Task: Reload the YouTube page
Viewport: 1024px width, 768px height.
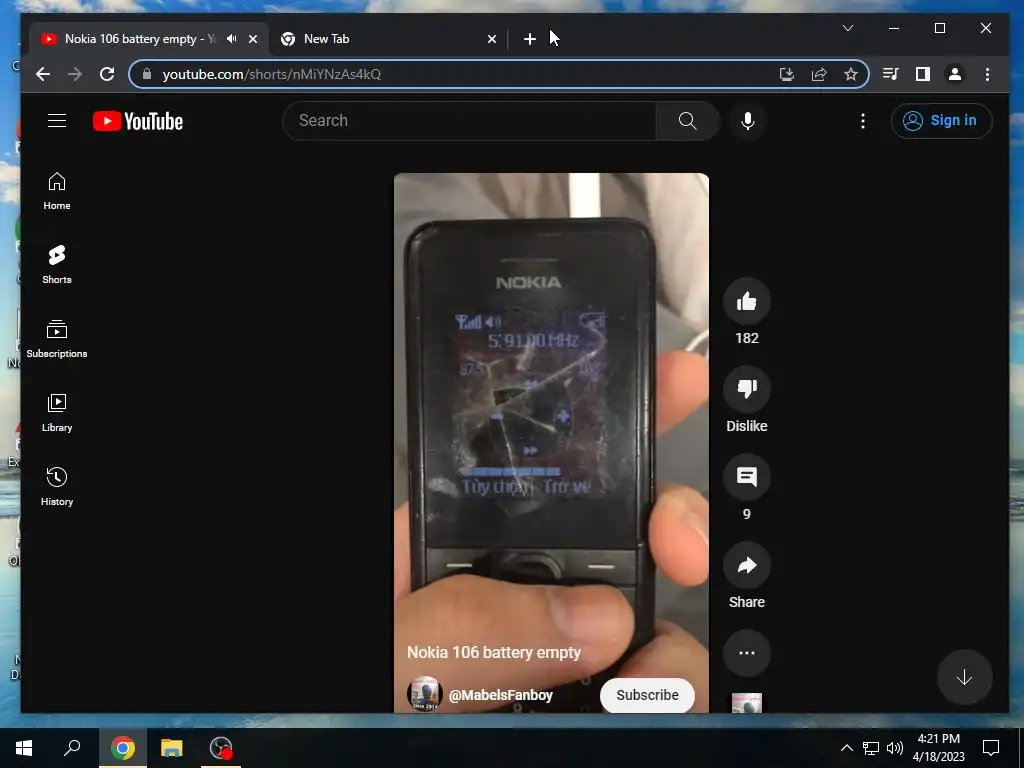Action: tap(107, 74)
